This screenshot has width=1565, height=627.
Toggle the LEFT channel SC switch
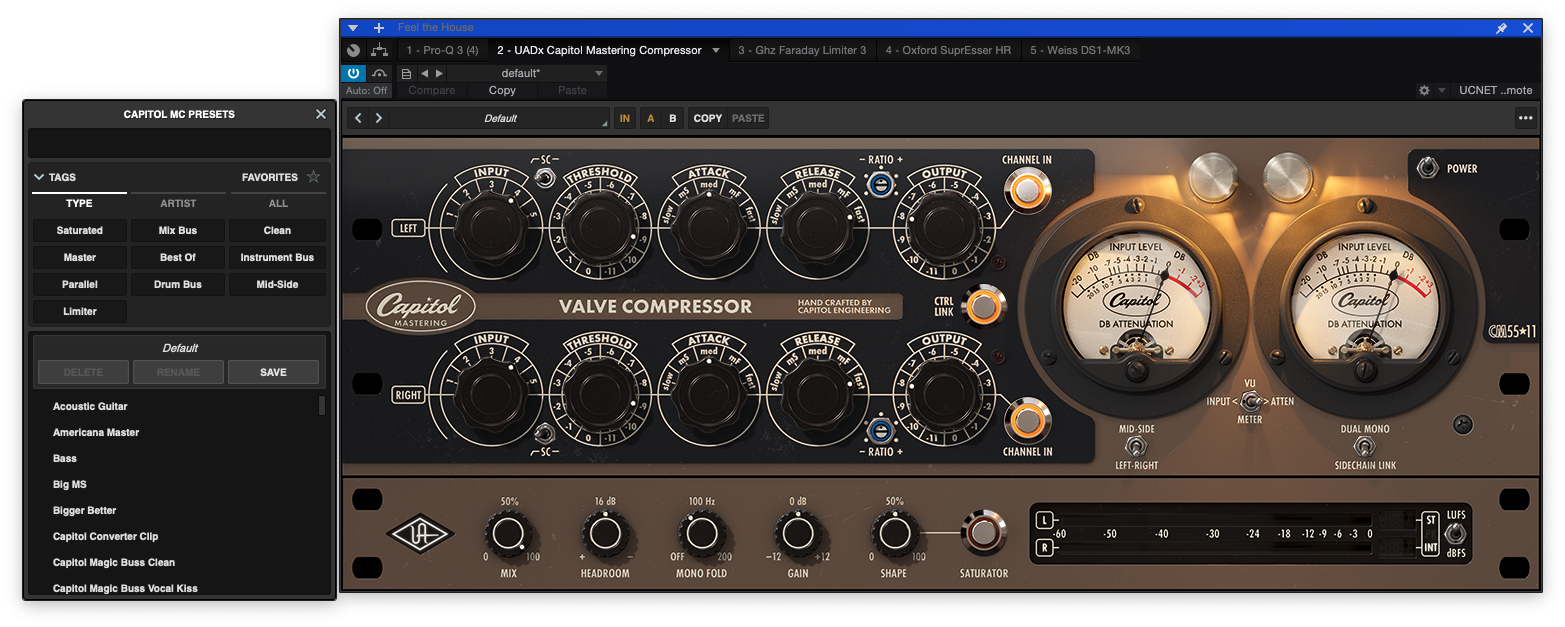543,178
